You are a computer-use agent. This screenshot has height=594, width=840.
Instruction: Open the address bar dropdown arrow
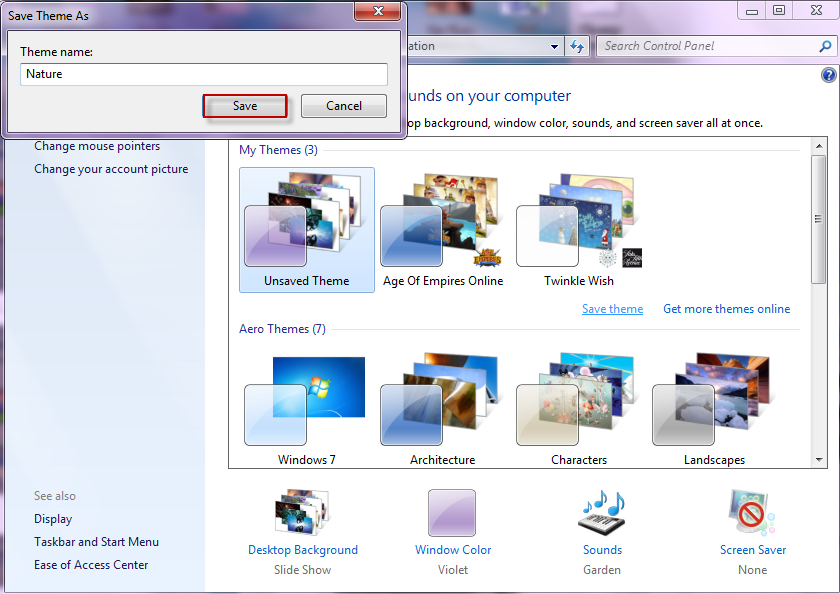(x=554, y=47)
